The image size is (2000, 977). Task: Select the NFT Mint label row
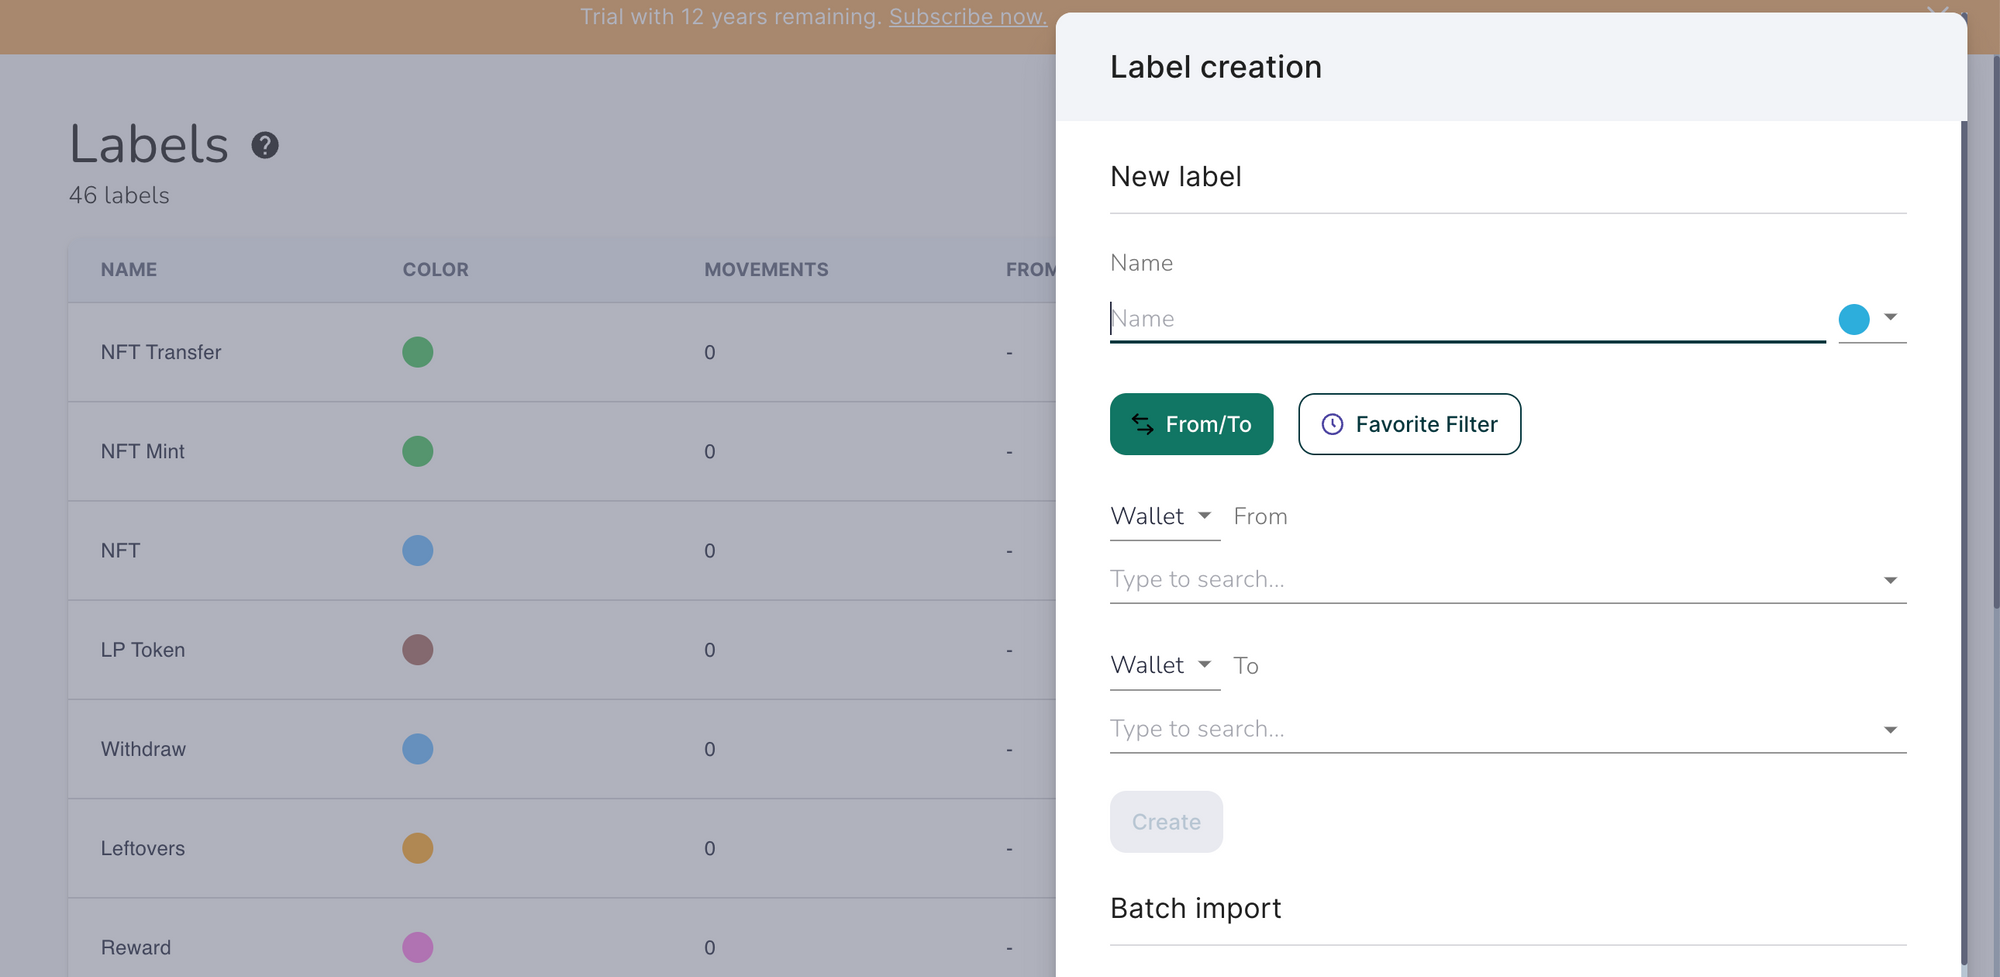click(562, 451)
